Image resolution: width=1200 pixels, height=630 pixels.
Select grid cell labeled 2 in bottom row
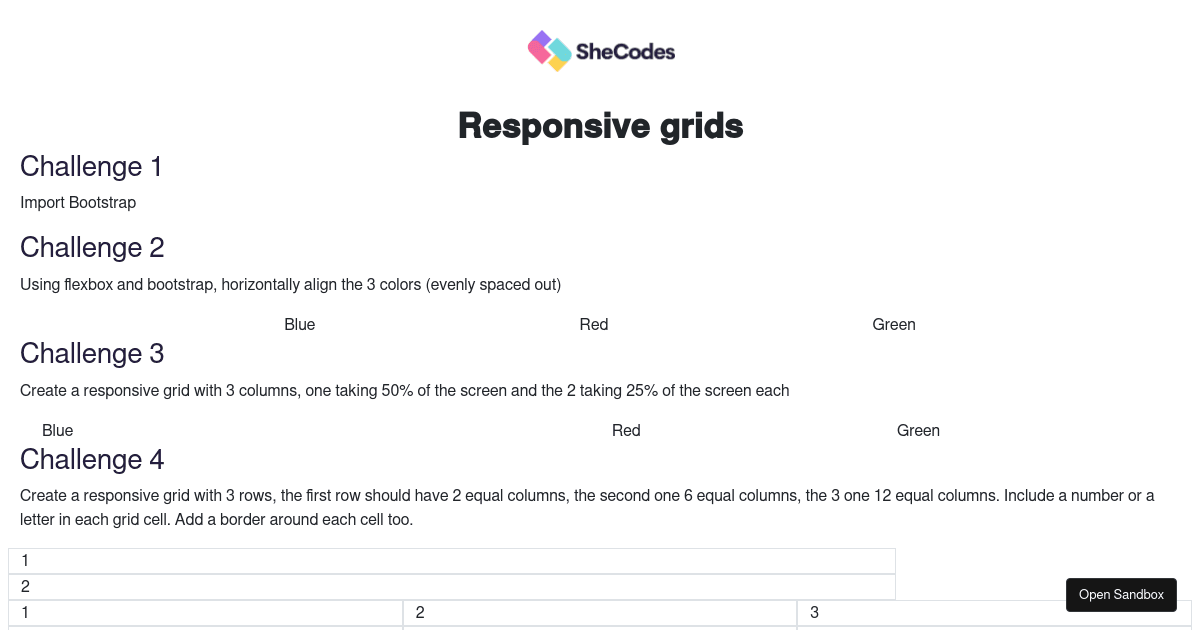click(600, 613)
